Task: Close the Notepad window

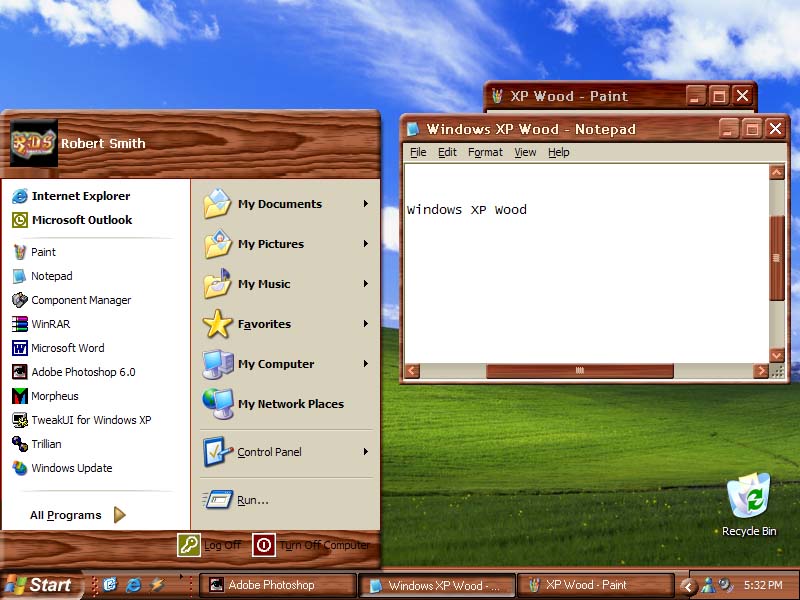Action: coord(776,129)
